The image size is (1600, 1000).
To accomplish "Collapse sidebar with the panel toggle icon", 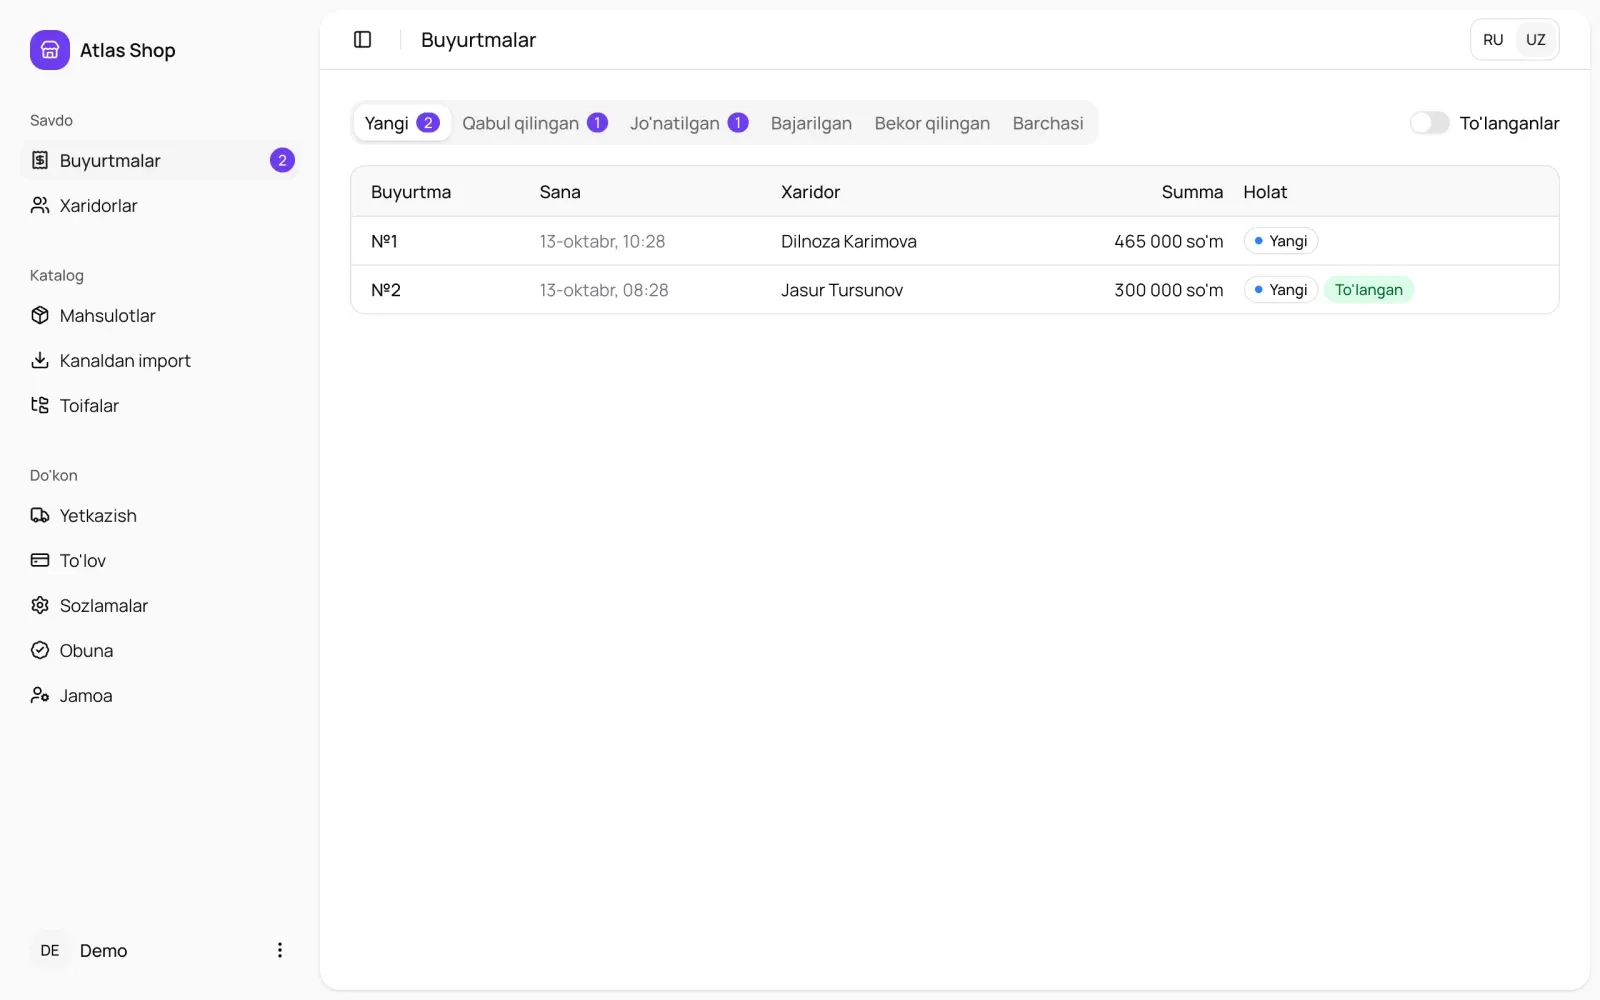I will pos(363,39).
